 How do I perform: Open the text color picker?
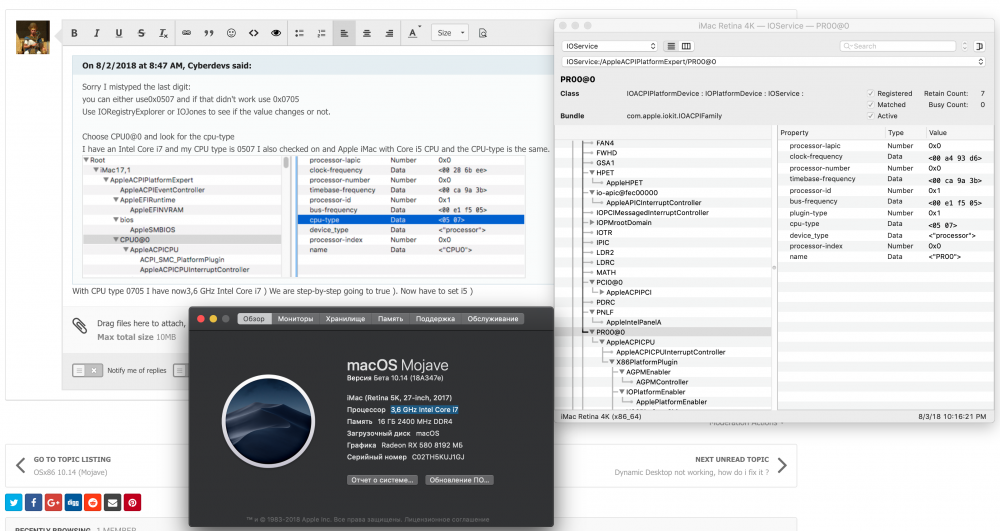coord(413,33)
